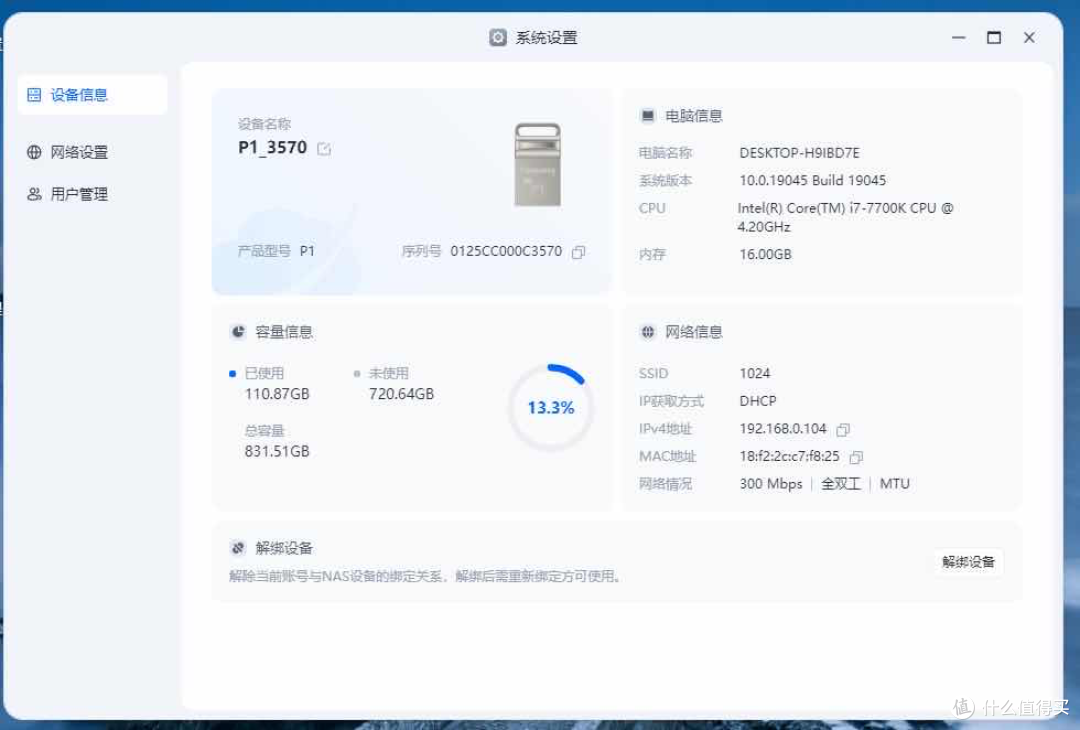This screenshot has width=1080, height=730.
Task: Click the DHCP IP acquisition value
Action: point(758,401)
